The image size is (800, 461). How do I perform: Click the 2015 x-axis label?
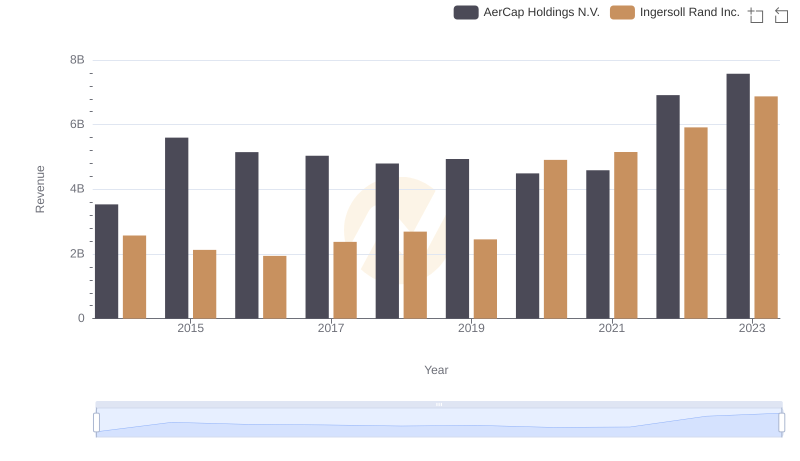[x=190, y=328]
